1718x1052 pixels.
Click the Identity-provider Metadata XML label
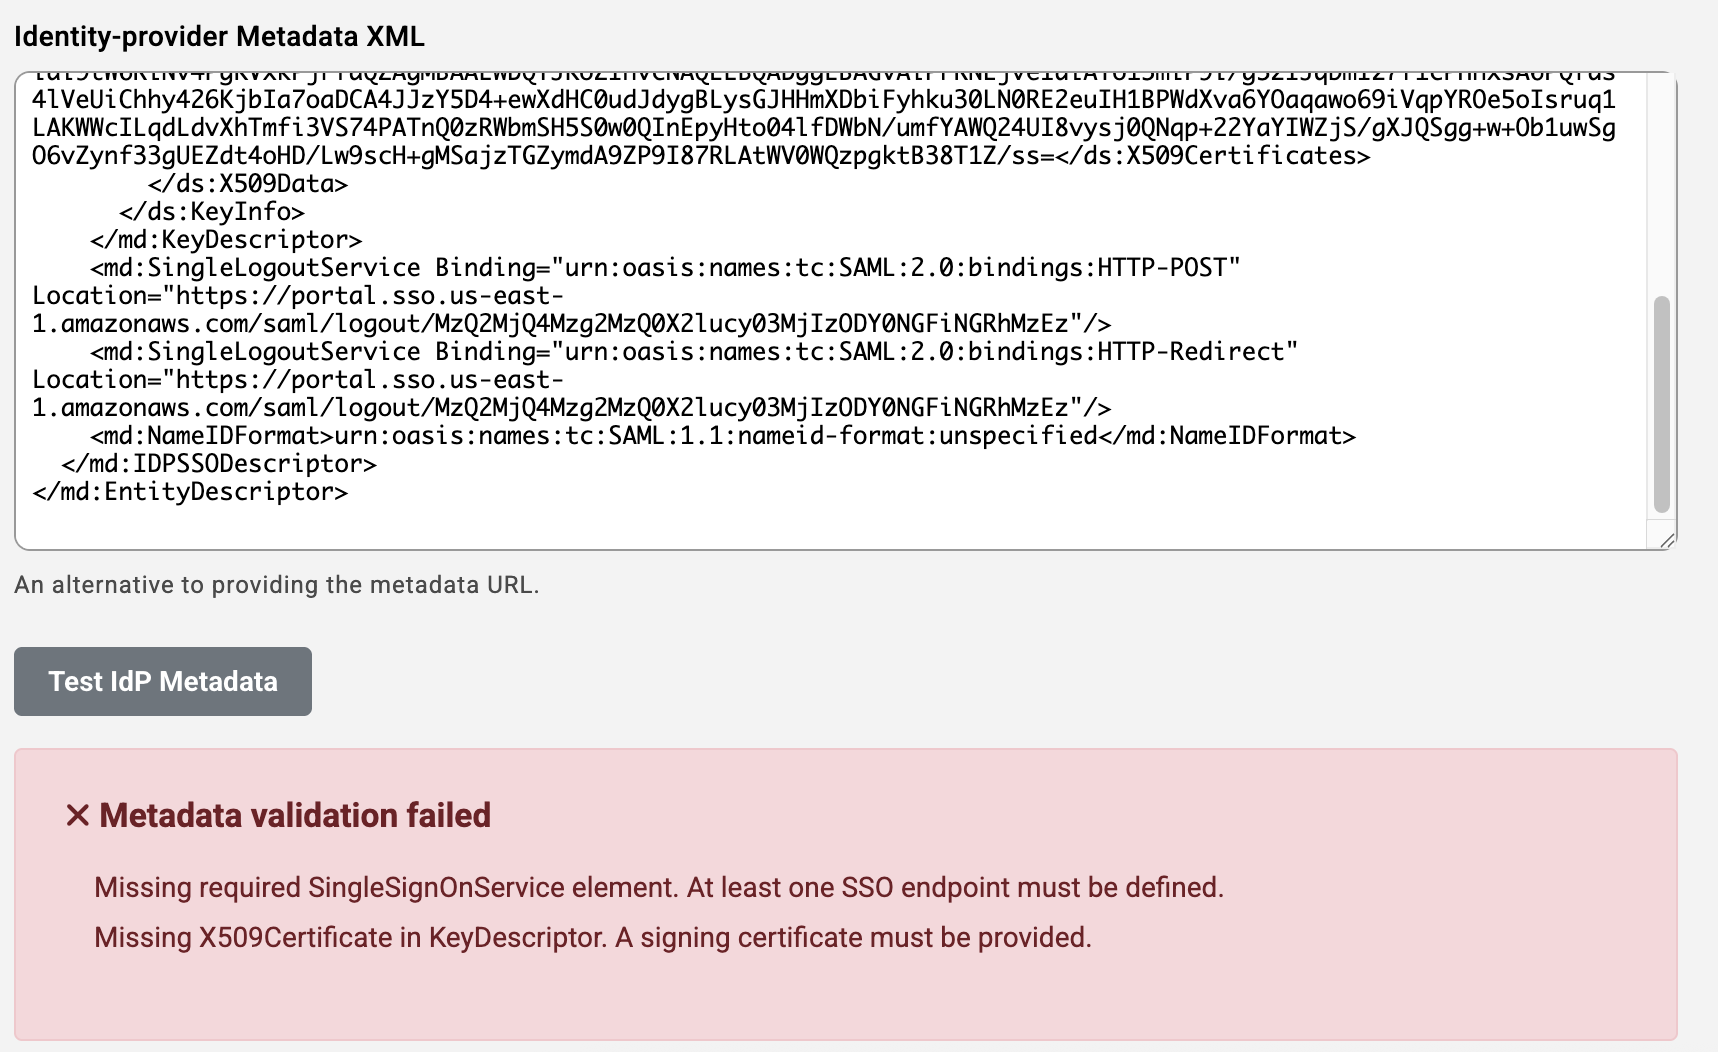click(219, 37)
